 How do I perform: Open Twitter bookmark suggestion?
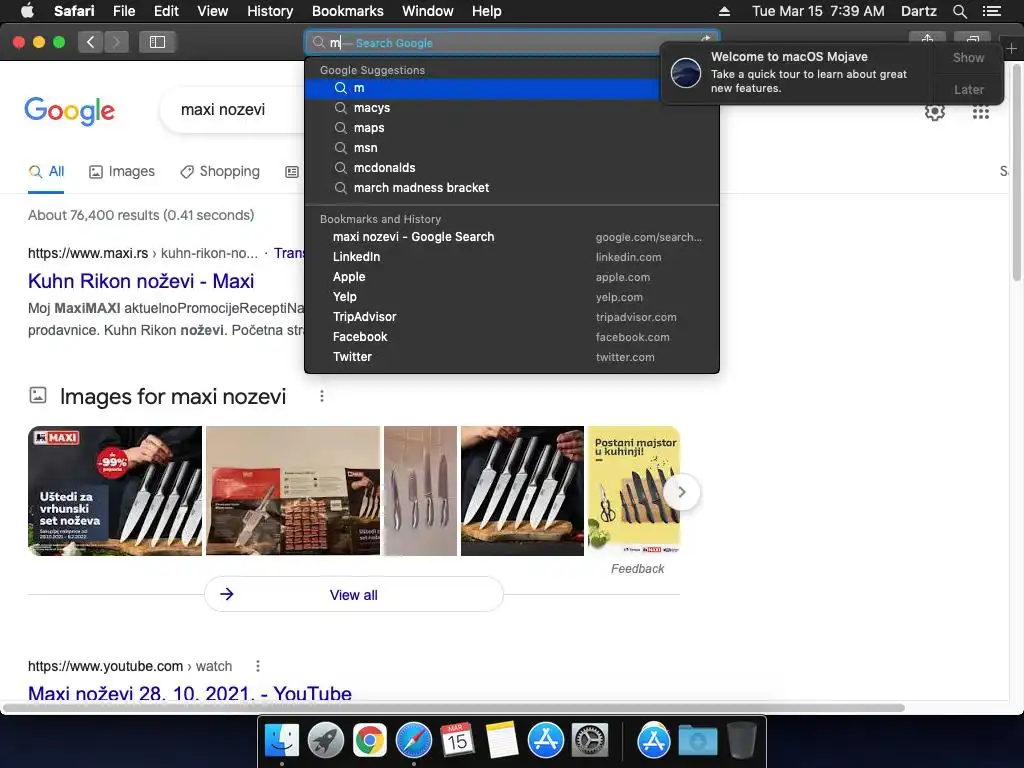click(512, 357)
